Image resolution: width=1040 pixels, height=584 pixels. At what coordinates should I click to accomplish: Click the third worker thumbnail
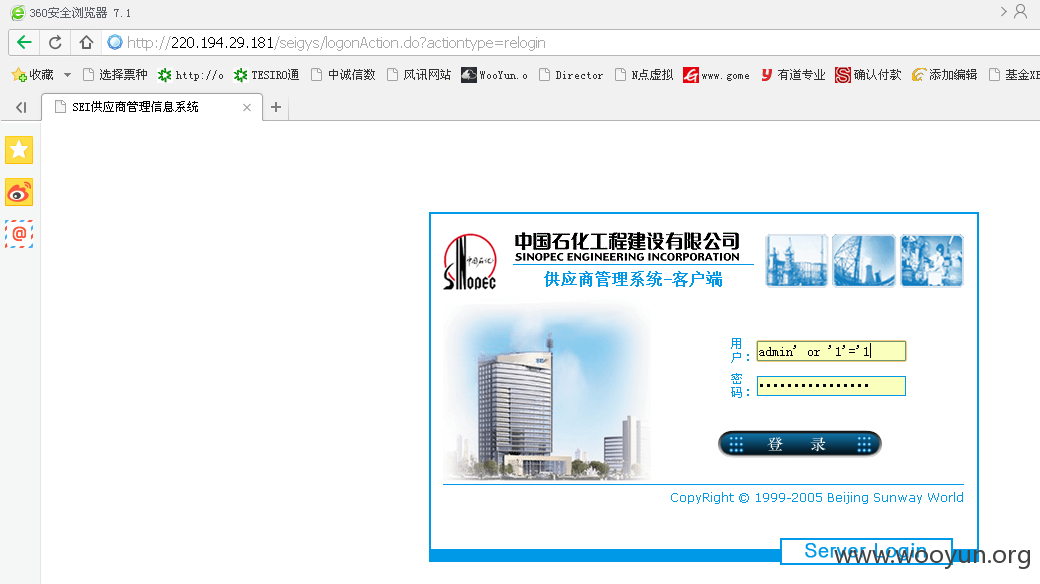tap(931, 260)
